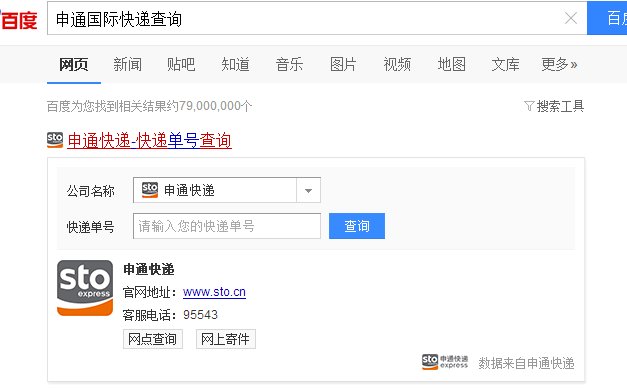The height and width of the screenshot is (388, 627).
Task: Click the dropdown arrow of company selector
Action: (308, 190)
